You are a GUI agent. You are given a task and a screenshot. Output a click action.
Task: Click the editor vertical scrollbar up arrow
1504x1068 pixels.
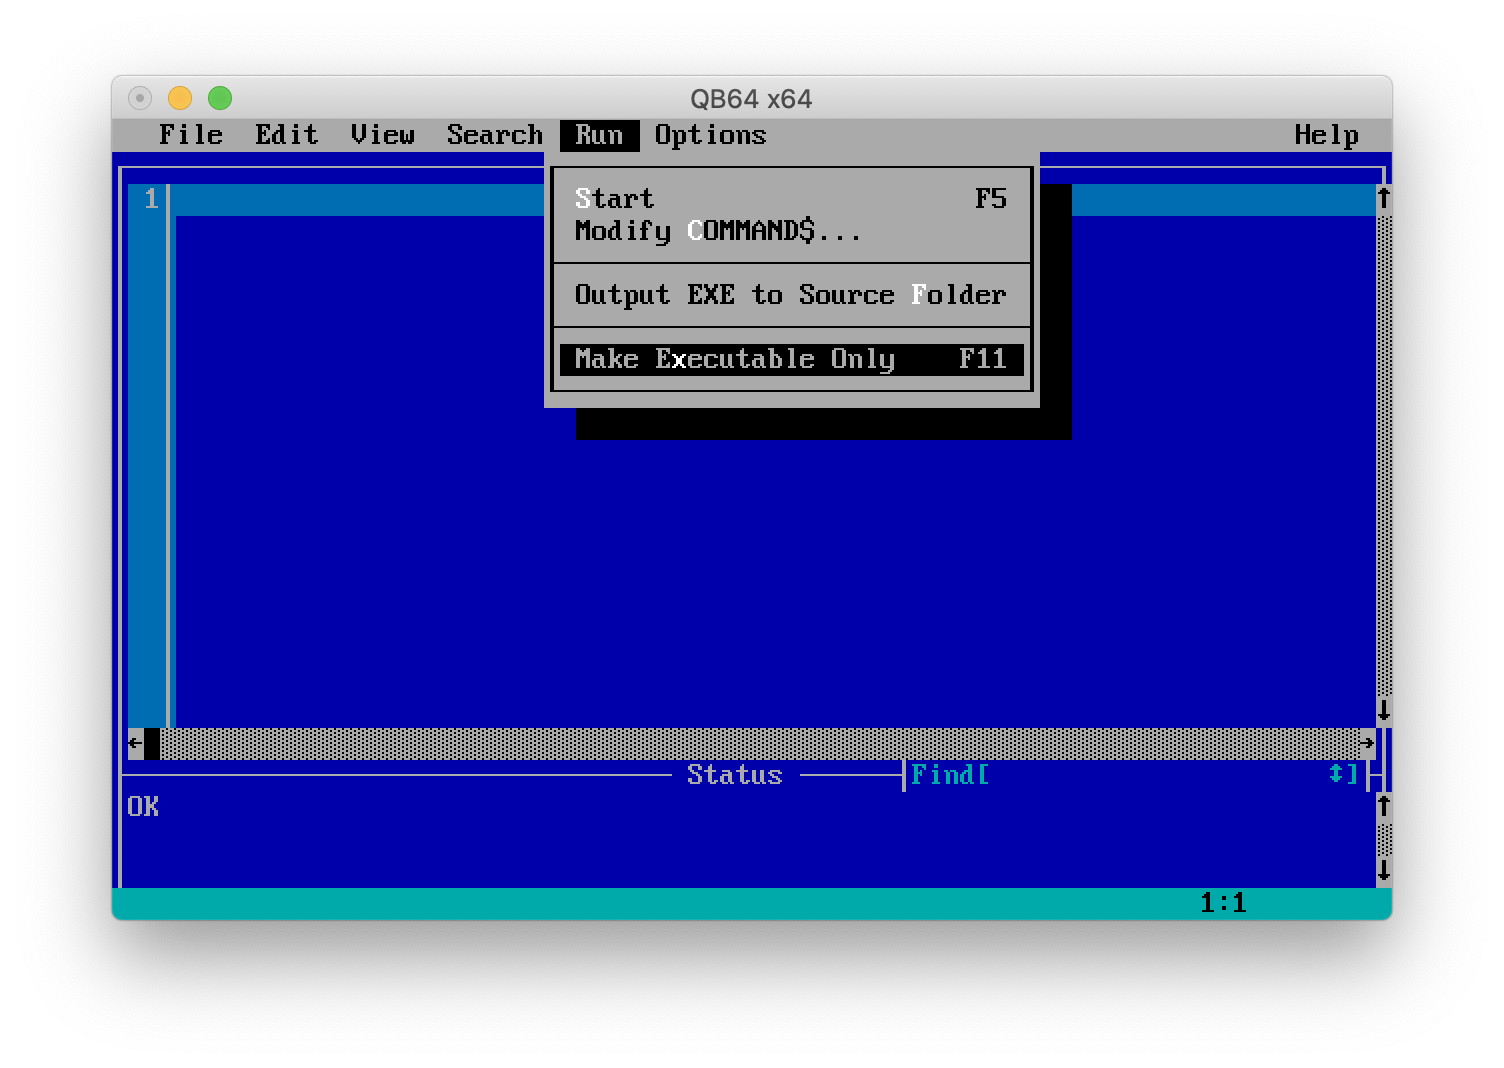point(1383,199)
